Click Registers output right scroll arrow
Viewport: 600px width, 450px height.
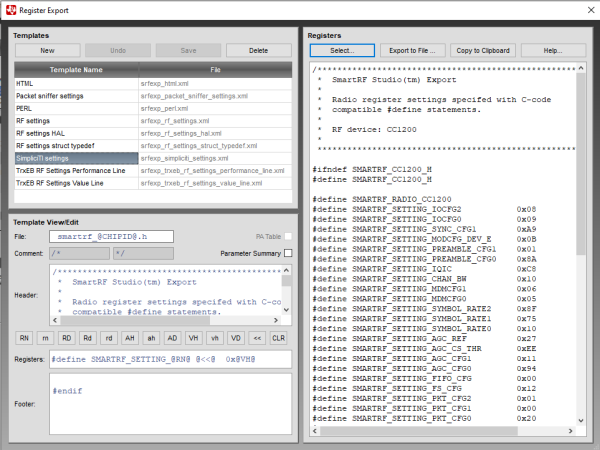(571, 431)
